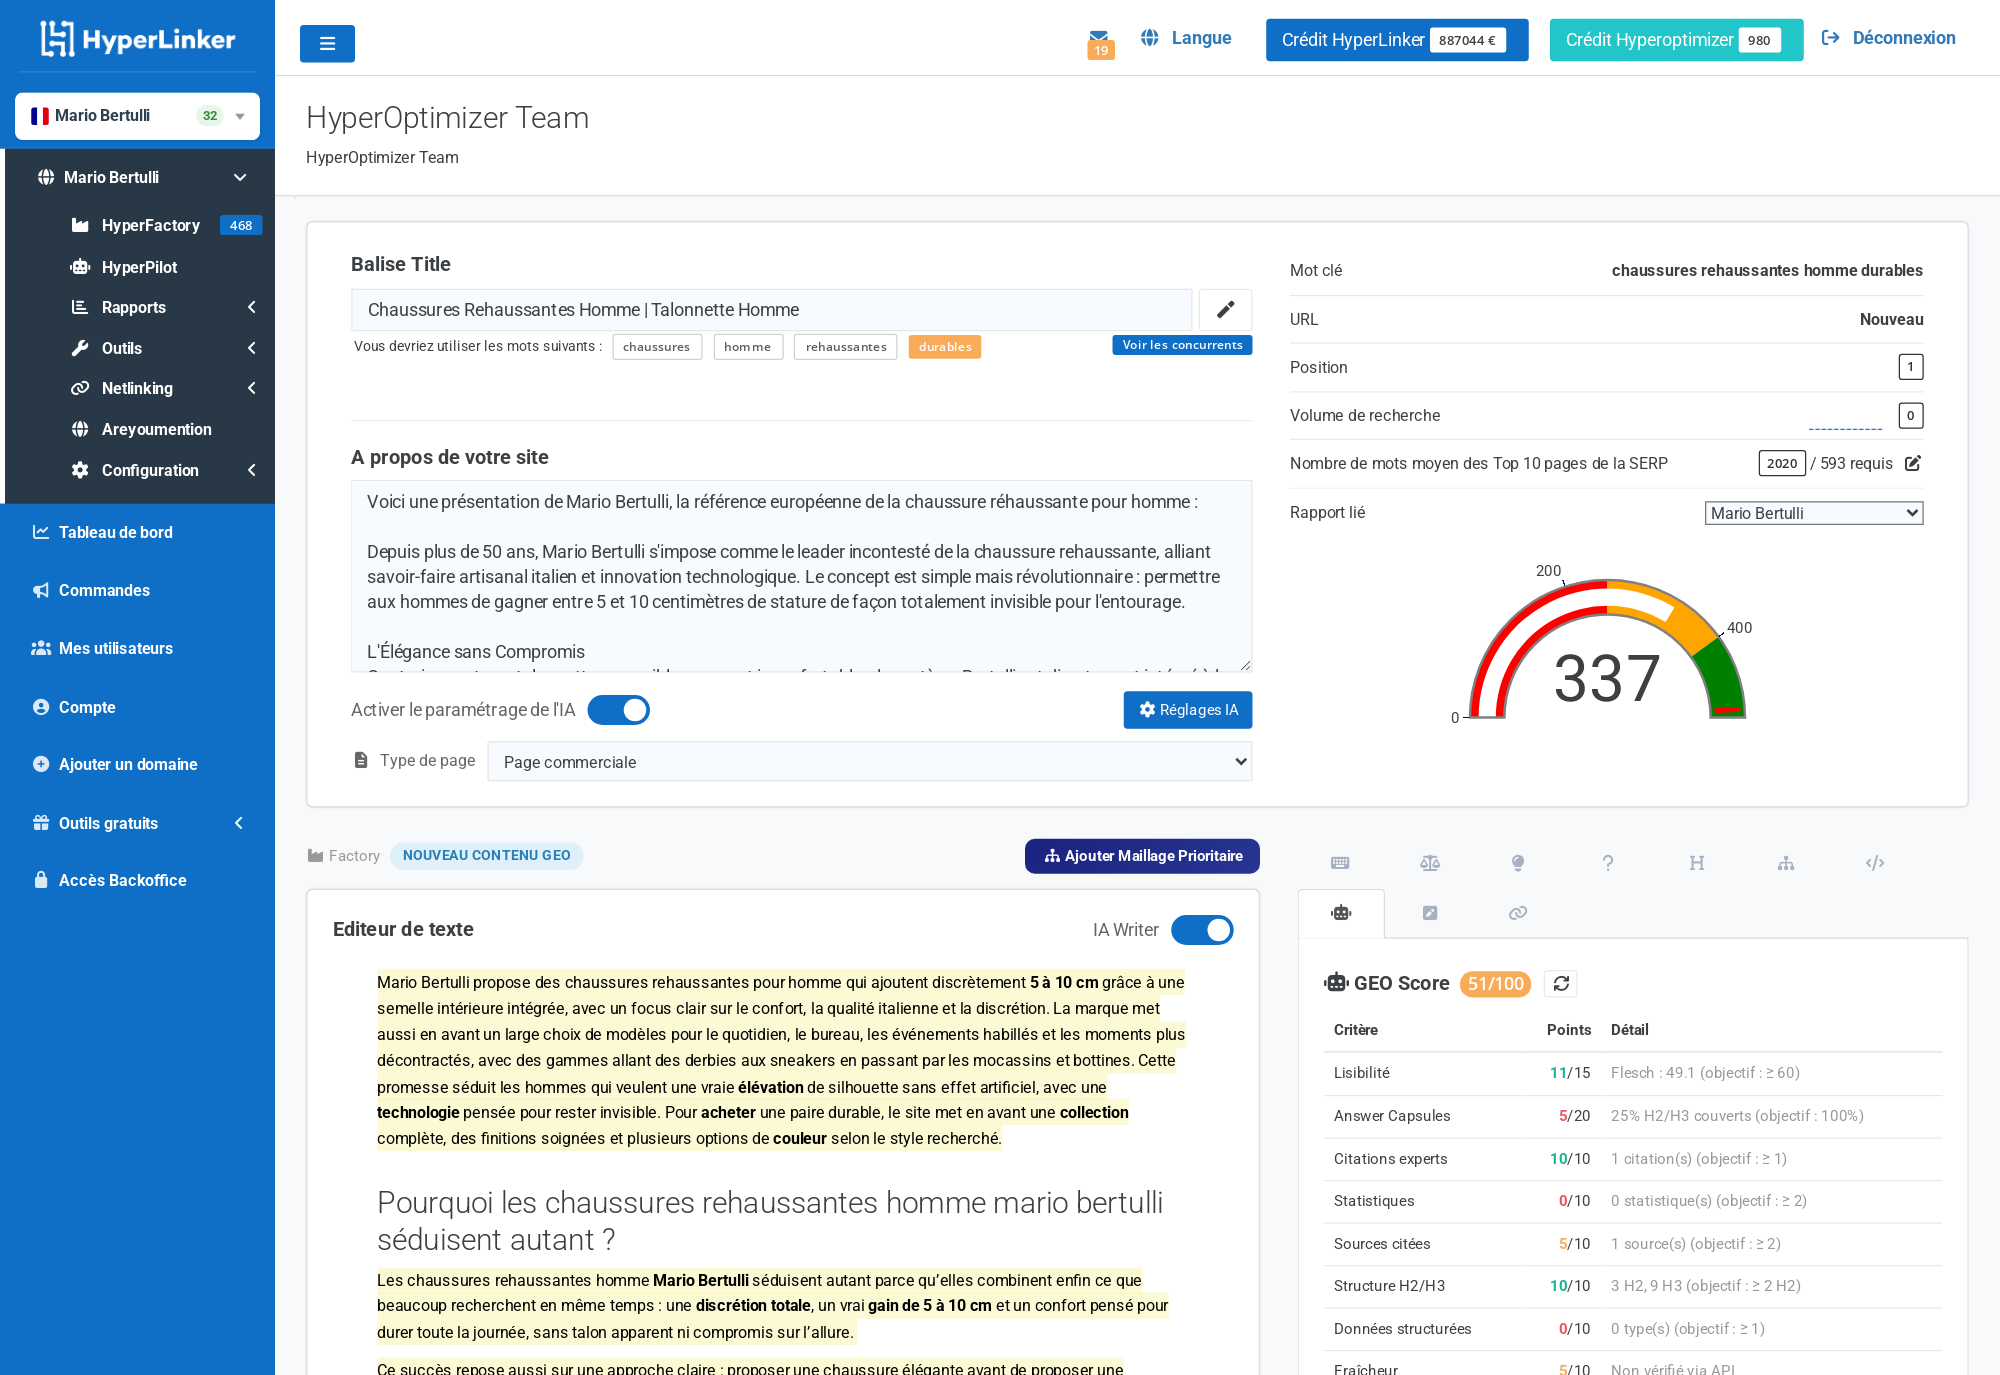Viewport: 2000px width, 1375px height.
Task: Open the code view </> icon
Action: [1875, 862]
